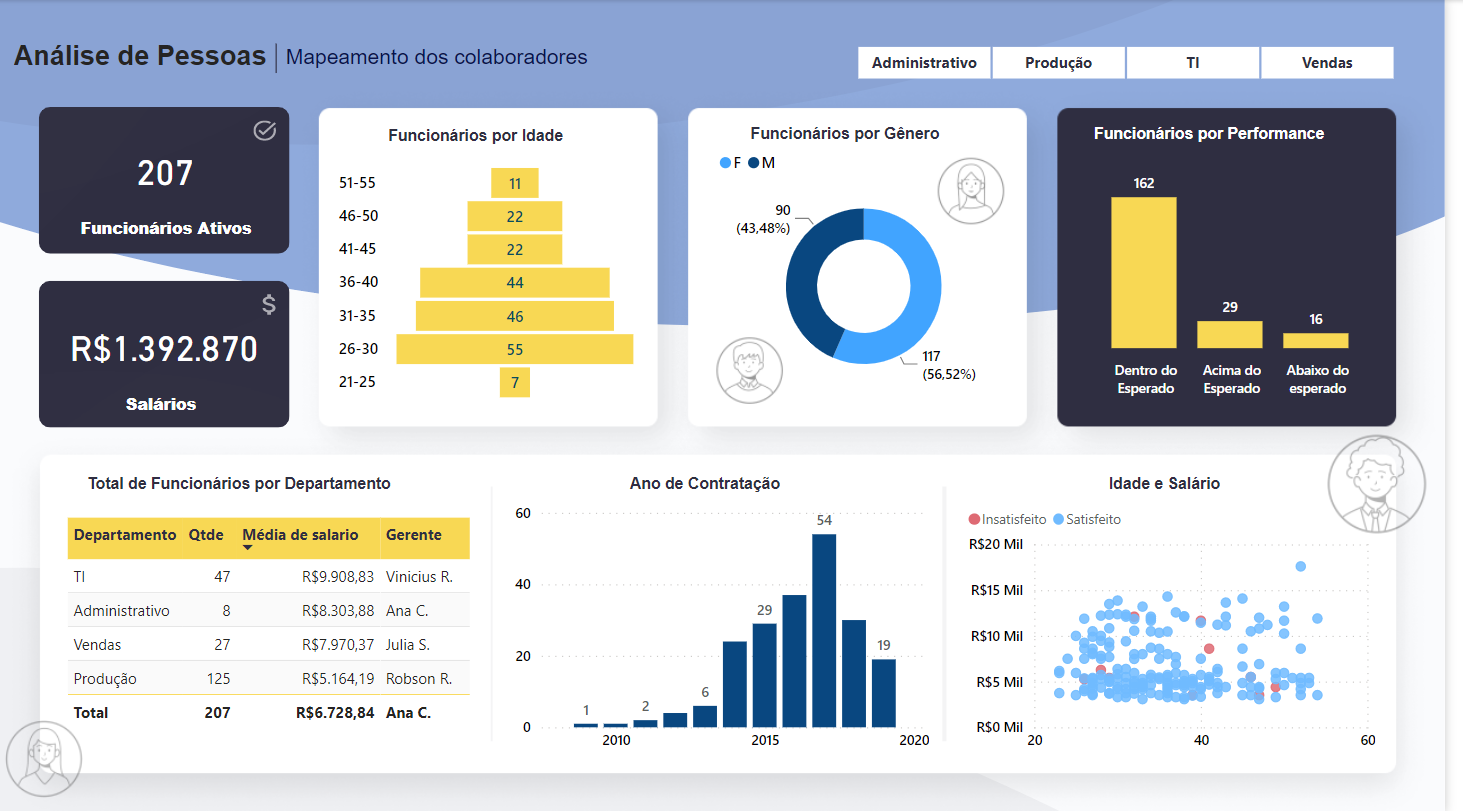Click the Insatisfeito legend item
Viewport: 1463px width, 811px height.
point(1007,519)
